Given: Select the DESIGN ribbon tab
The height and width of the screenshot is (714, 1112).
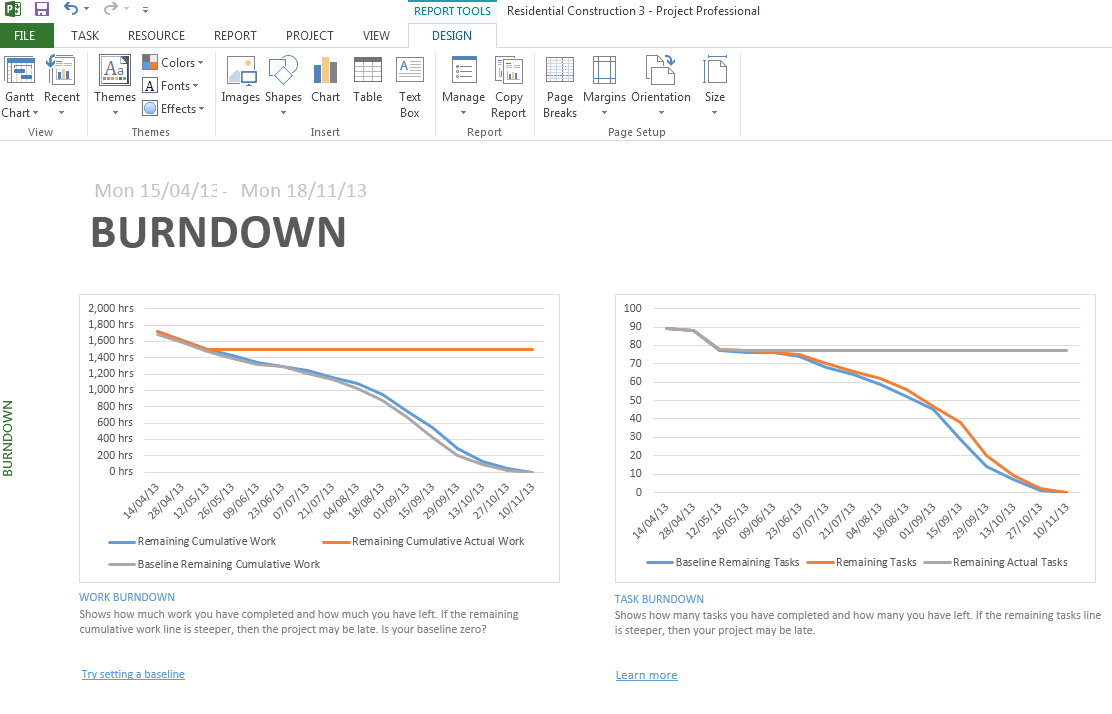Looking at the screenshot, I should [452, 35].
